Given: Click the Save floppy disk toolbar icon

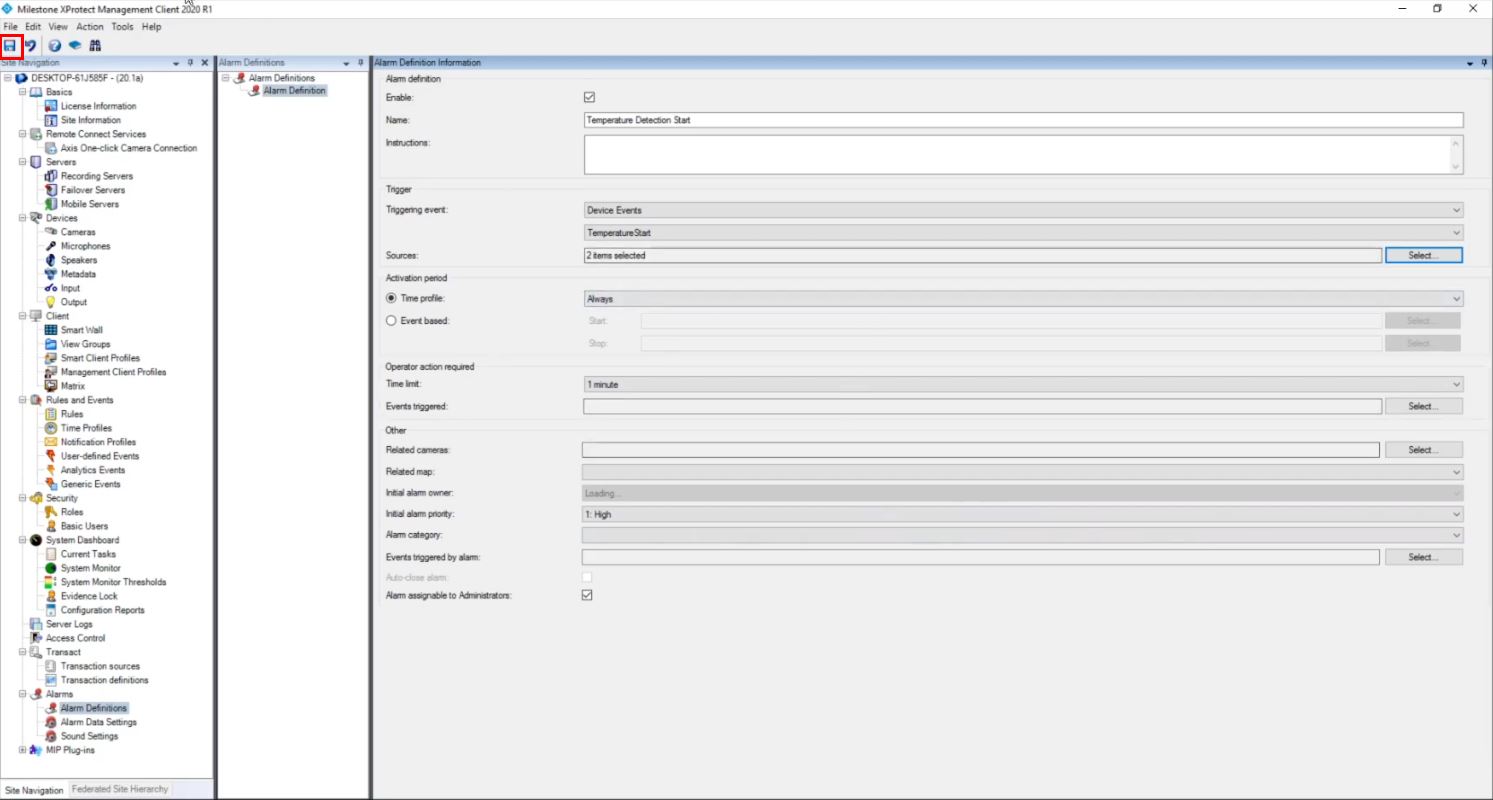Looking at the screenshot, I should pos(10,45).
